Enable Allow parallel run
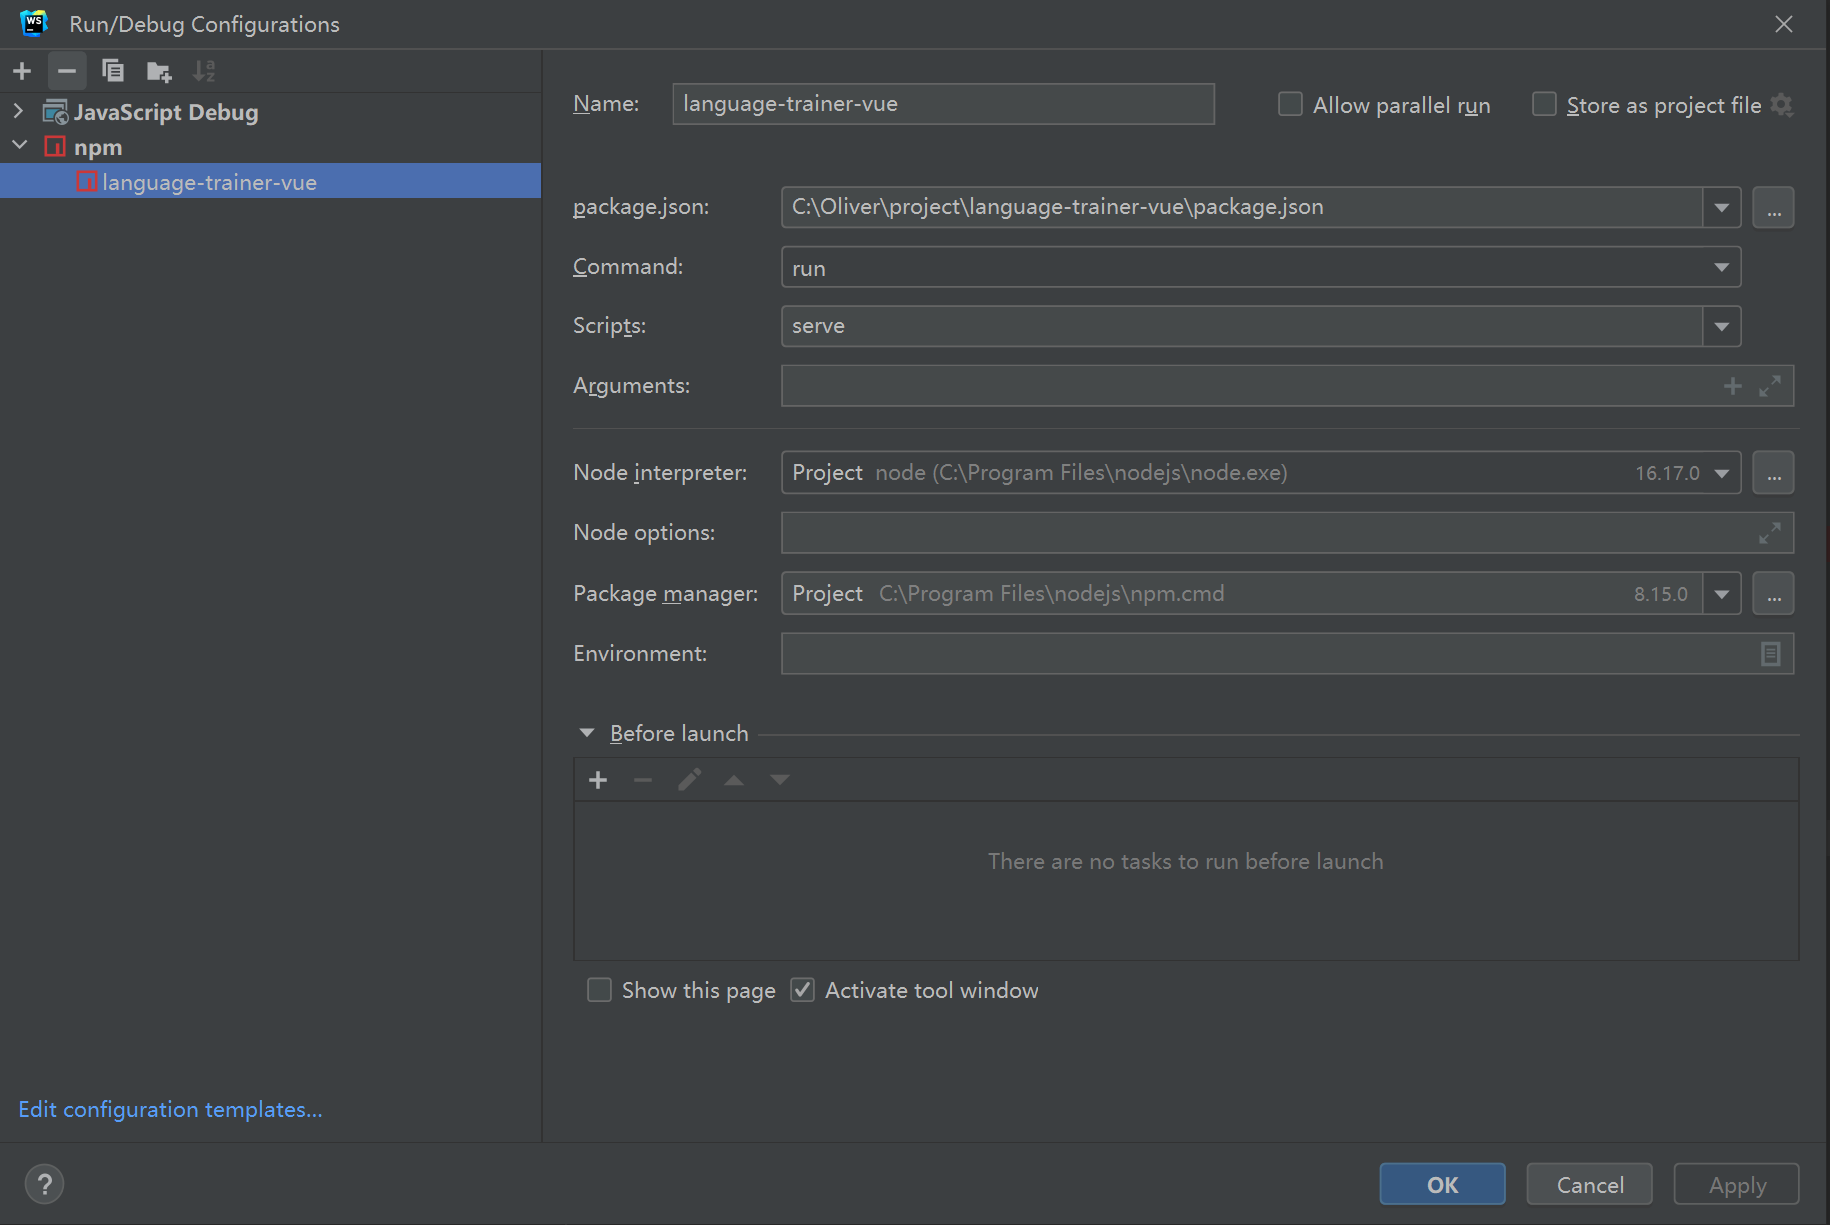1830x1225 pixels. pyautogui.click(x=1290, y=104)
